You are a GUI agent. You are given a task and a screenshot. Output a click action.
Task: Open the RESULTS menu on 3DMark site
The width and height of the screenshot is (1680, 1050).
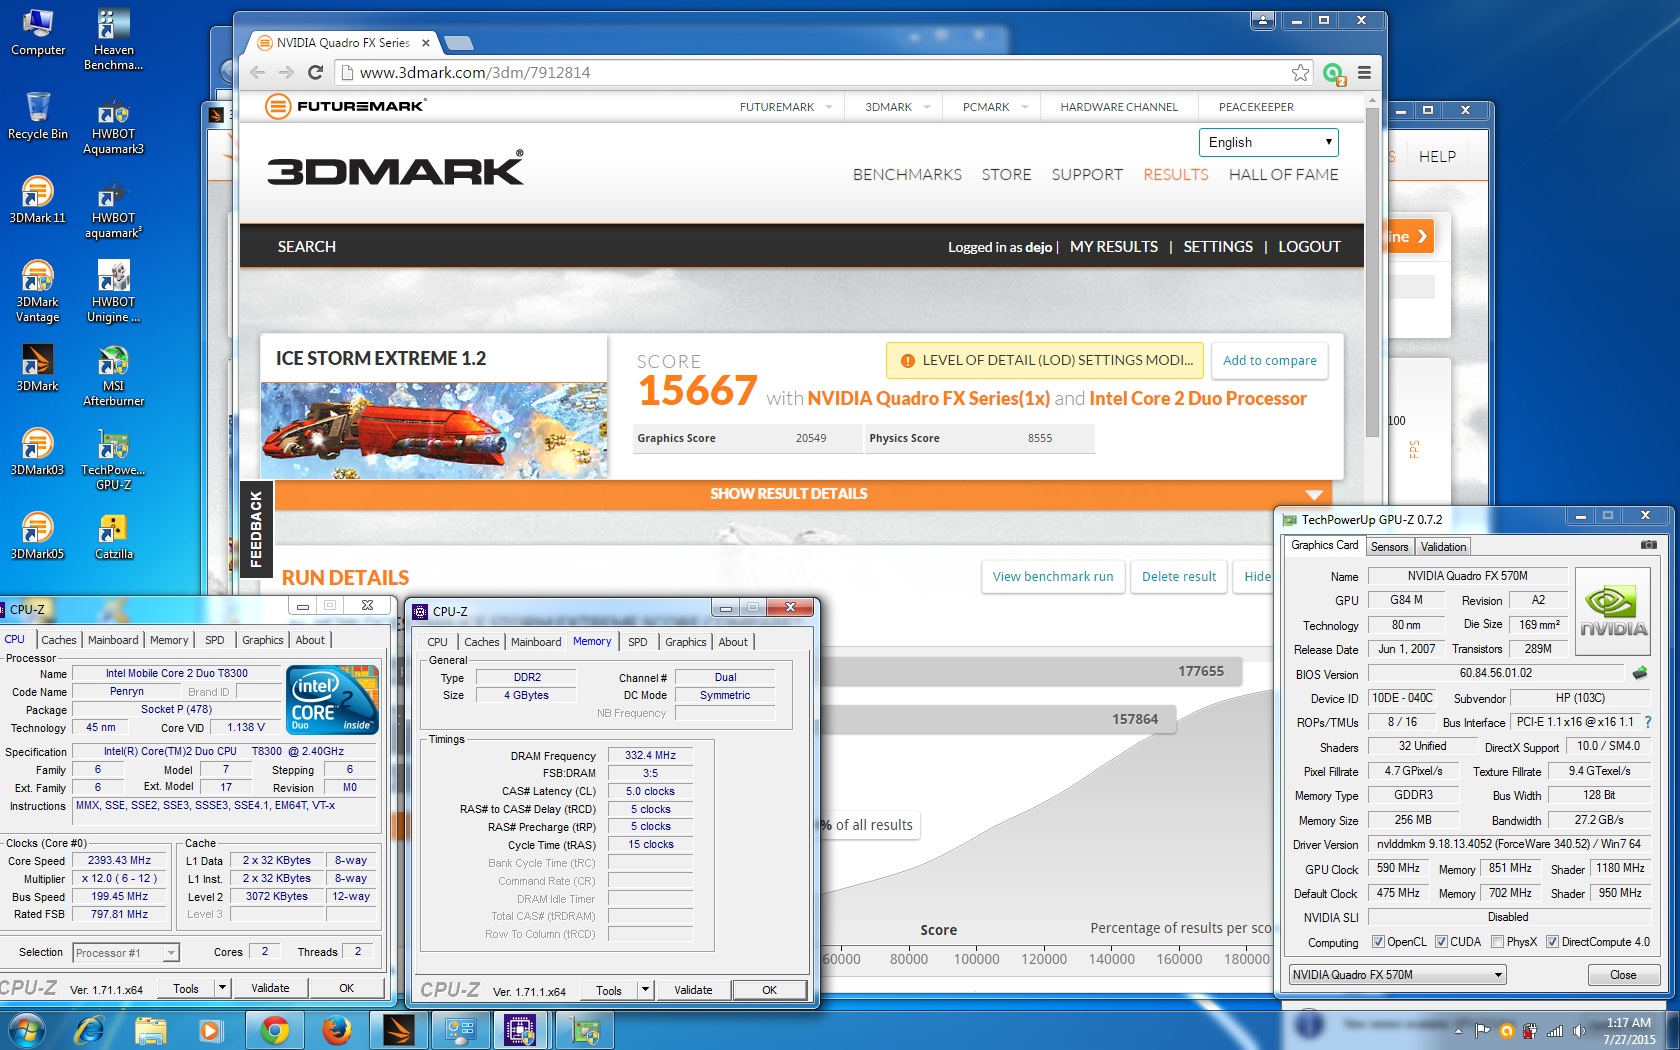1175,174
